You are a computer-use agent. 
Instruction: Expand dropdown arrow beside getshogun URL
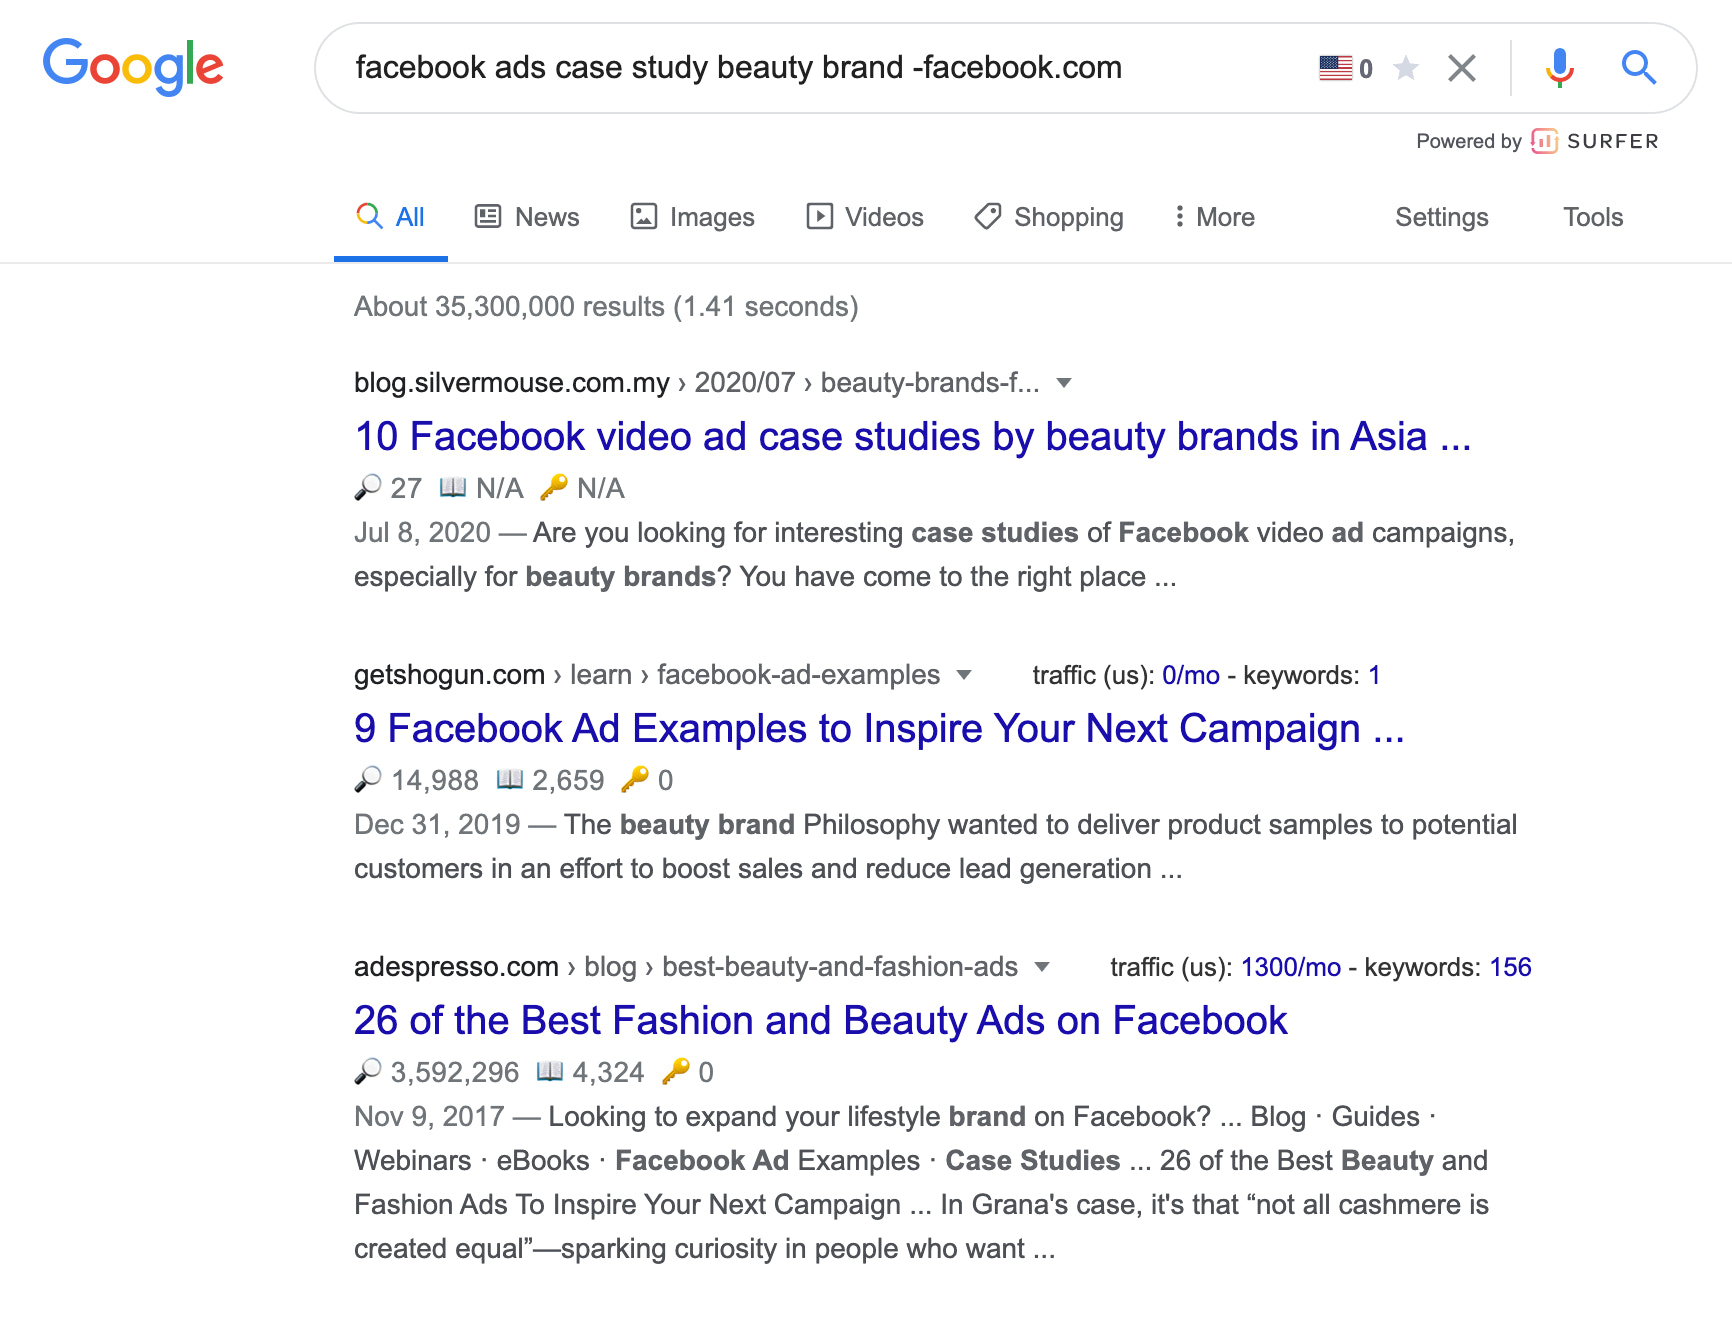(964, 675)
